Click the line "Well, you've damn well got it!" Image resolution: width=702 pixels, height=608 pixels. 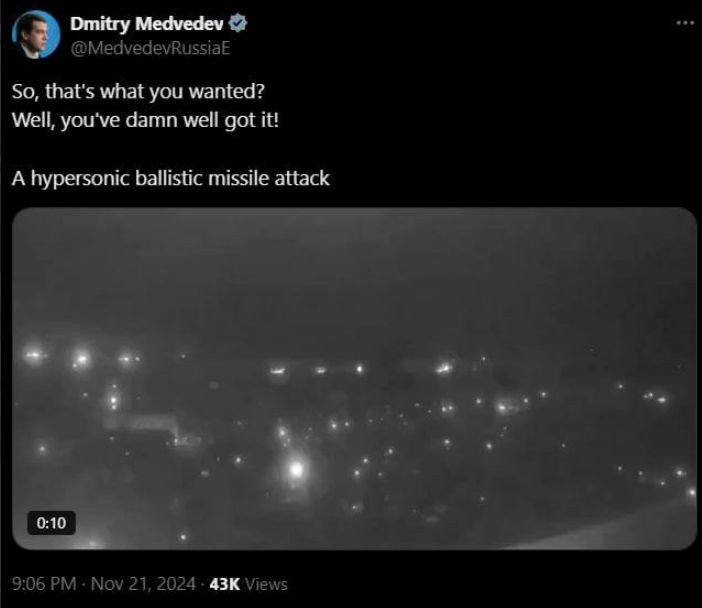[145, 120]
